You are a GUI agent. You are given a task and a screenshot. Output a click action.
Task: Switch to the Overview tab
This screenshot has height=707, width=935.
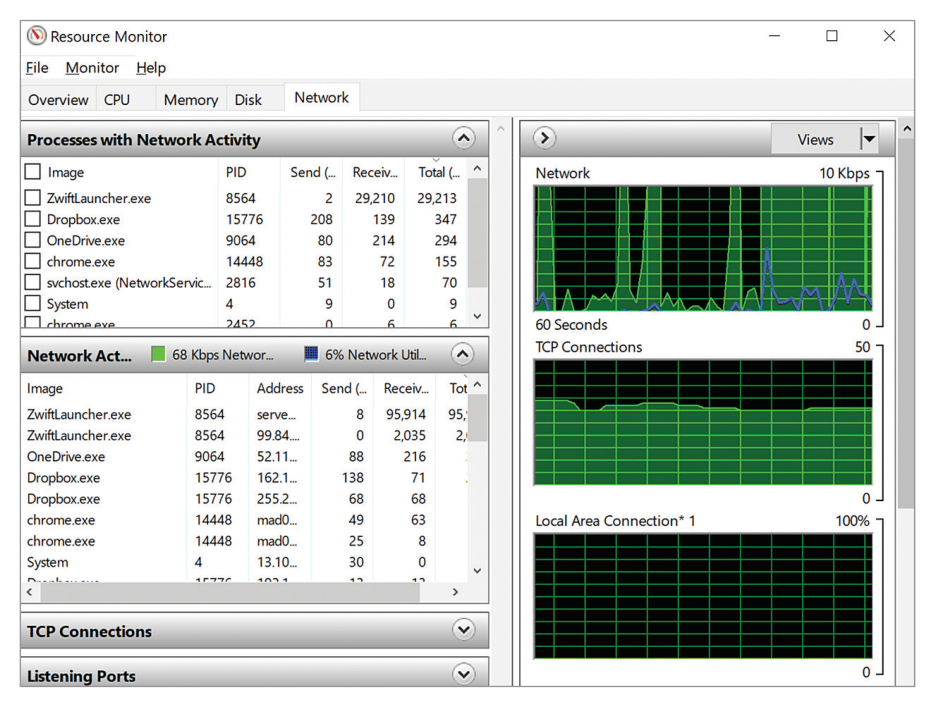[58, 100]
